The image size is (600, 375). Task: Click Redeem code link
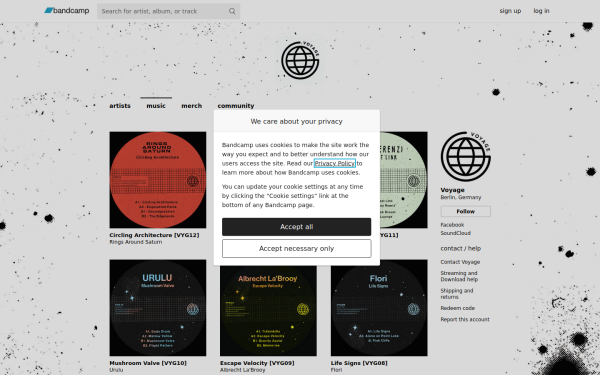[457, 308]
